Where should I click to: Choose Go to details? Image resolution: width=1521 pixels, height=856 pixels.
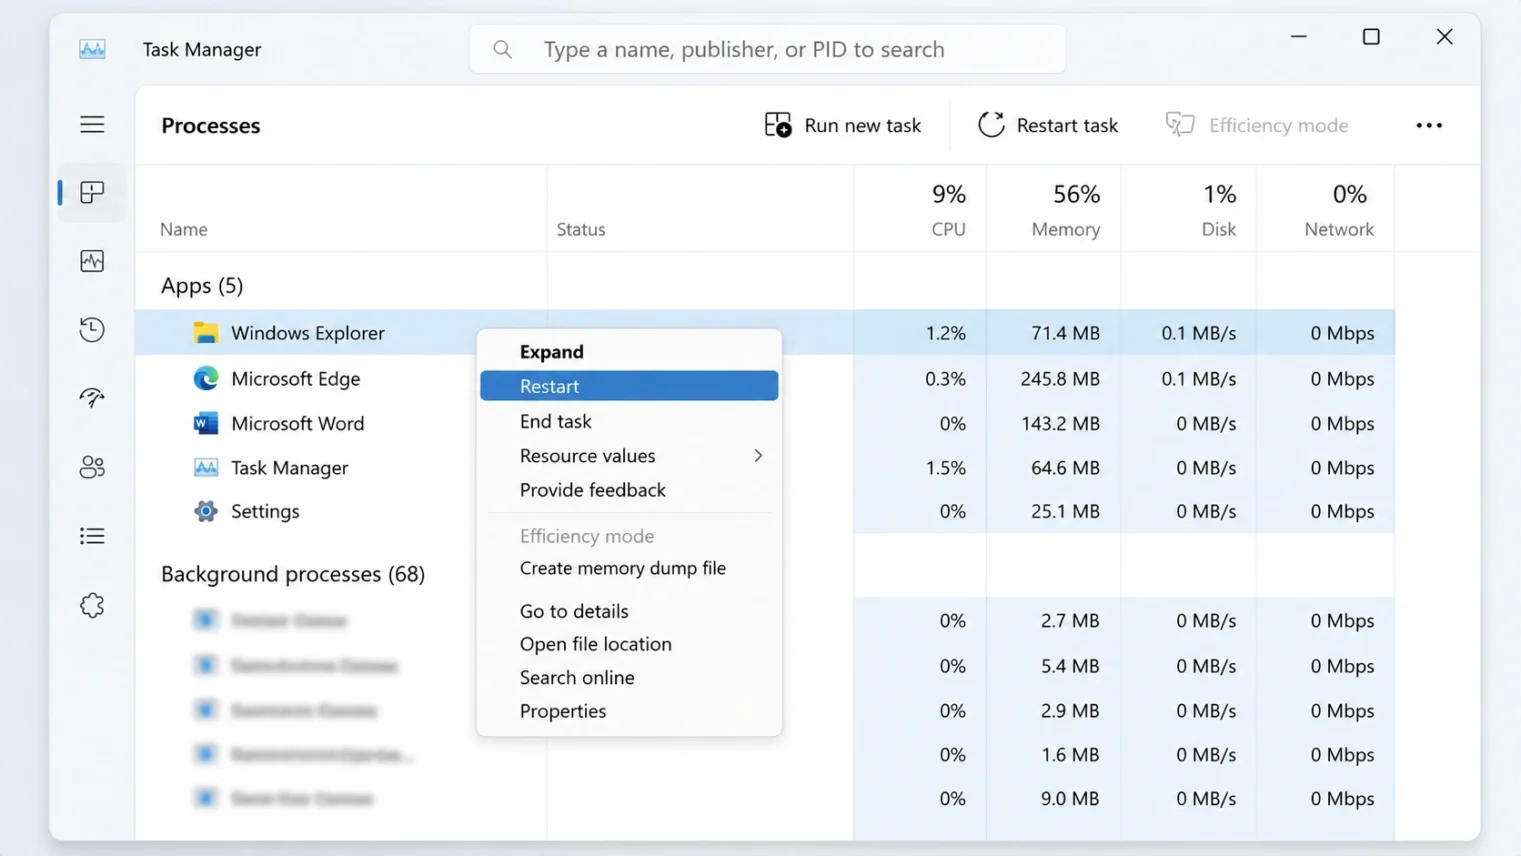[x=629, y=611]
